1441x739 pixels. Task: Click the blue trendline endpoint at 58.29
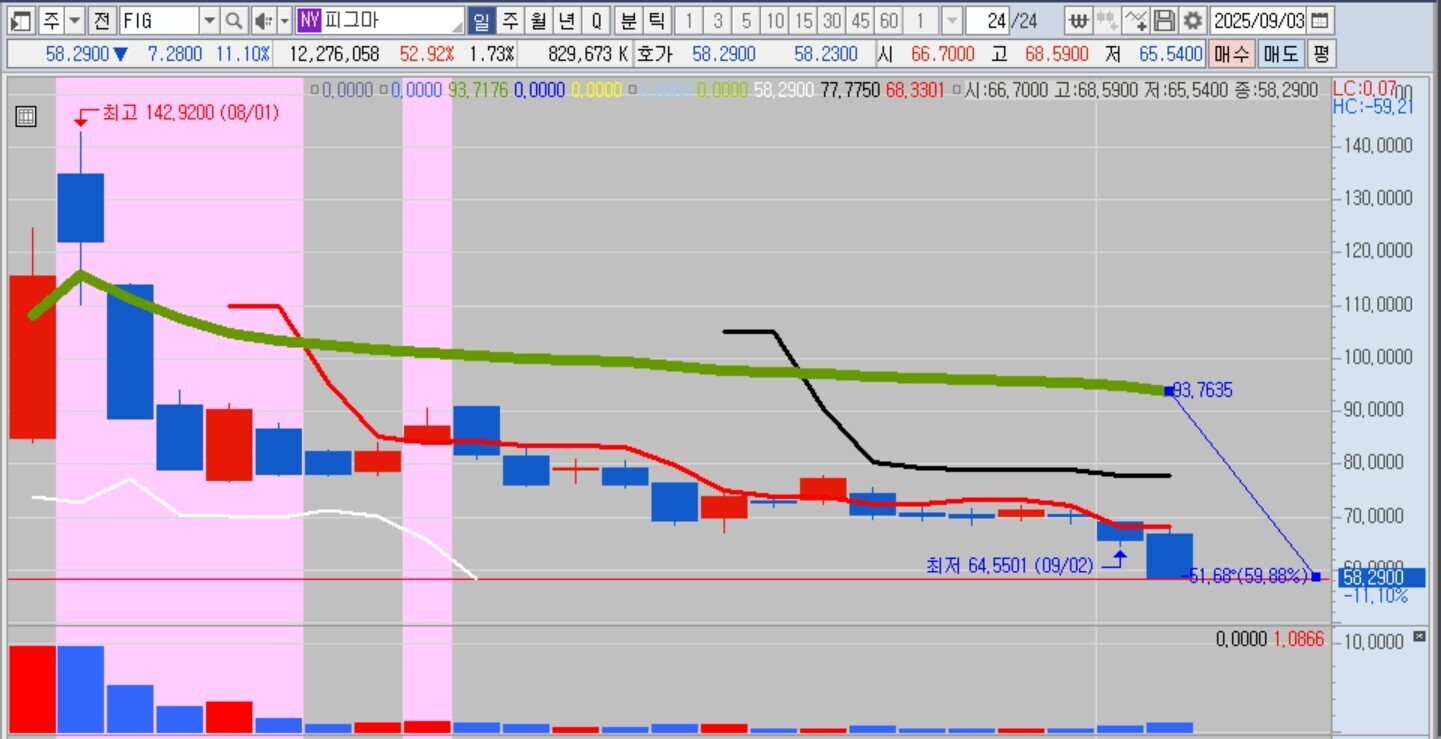1315,577
